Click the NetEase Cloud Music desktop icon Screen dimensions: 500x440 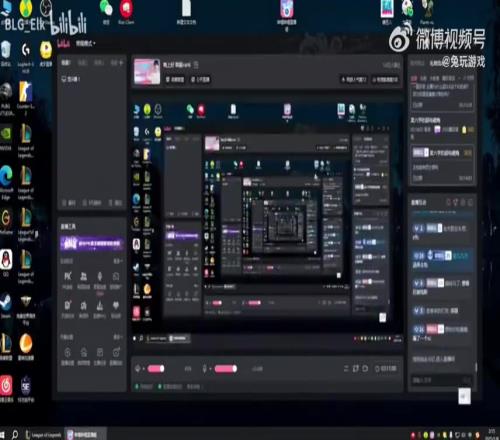(x=6, y=388)
